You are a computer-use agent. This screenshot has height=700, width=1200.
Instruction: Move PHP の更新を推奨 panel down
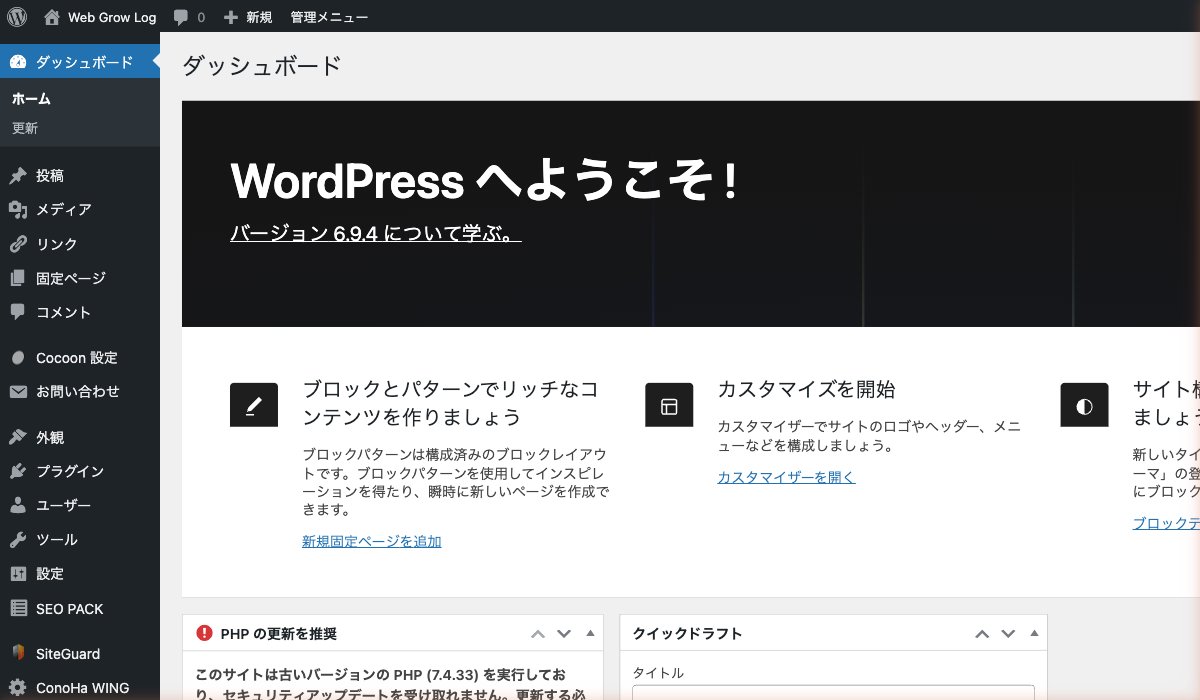pyautogui.click(x=564, y=634)
